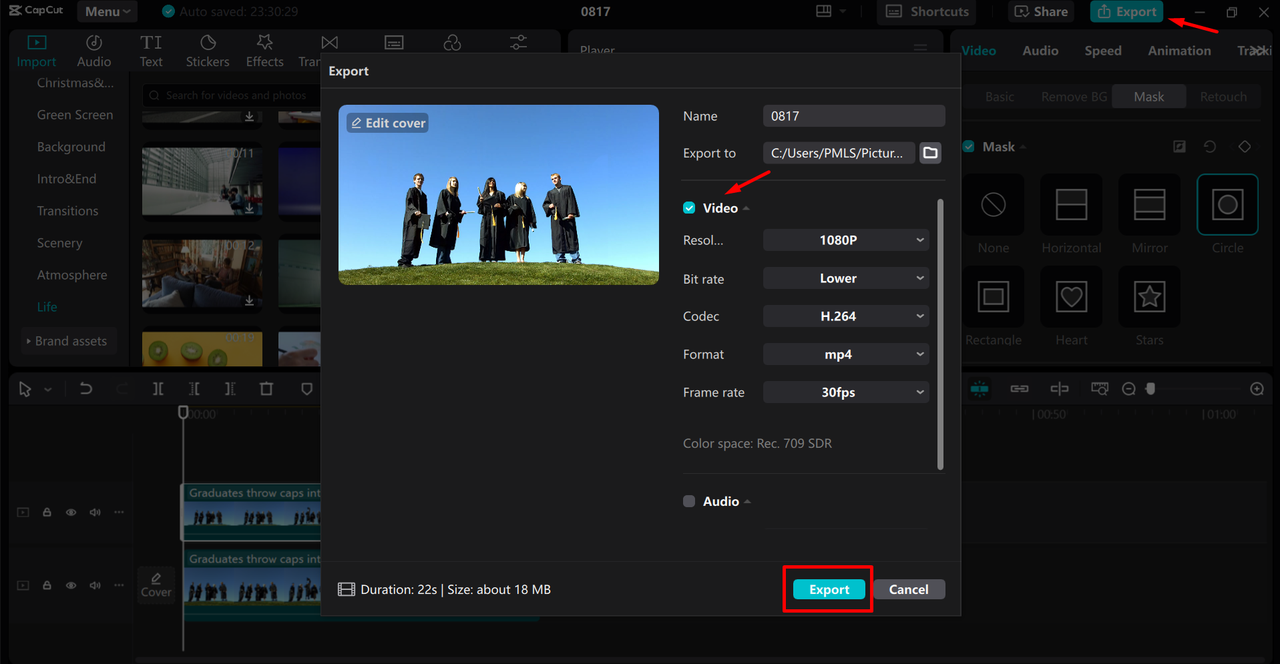Mute the upper track audio
The image size is (1280, 664).
click(95, 512)
